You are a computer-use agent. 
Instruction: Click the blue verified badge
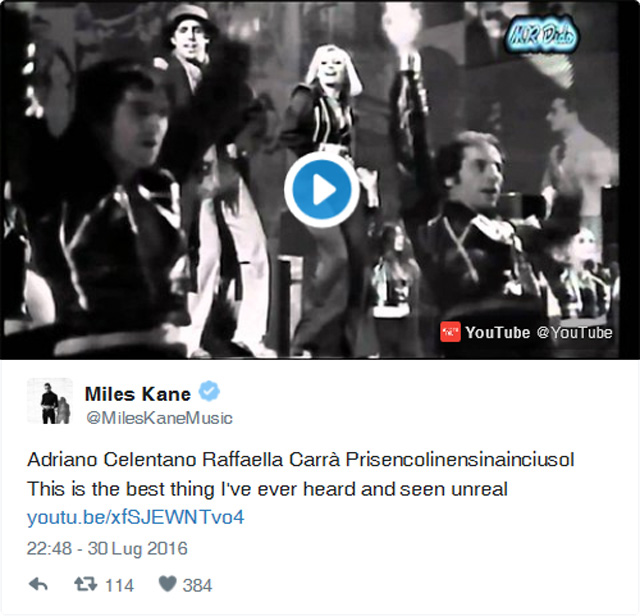point(209,391)
